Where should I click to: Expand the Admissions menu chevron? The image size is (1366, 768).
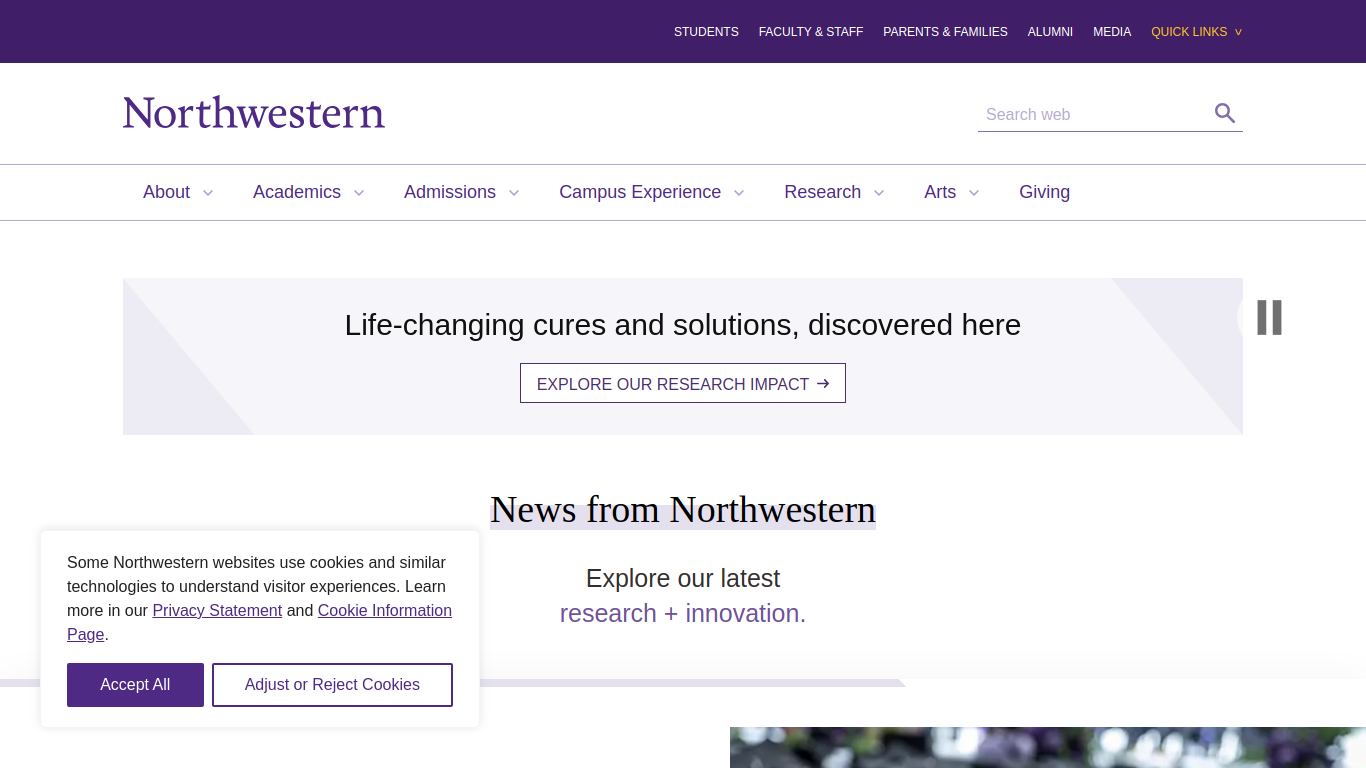click(514, 193)
